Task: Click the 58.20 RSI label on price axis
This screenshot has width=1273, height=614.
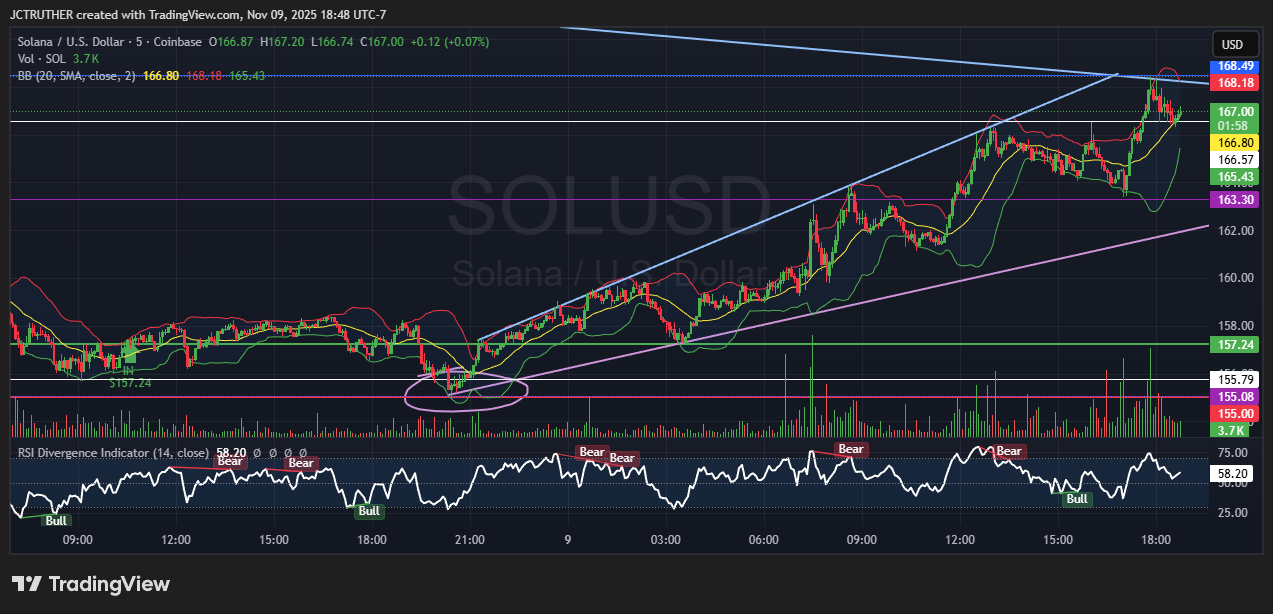Action: (1233, 472)
